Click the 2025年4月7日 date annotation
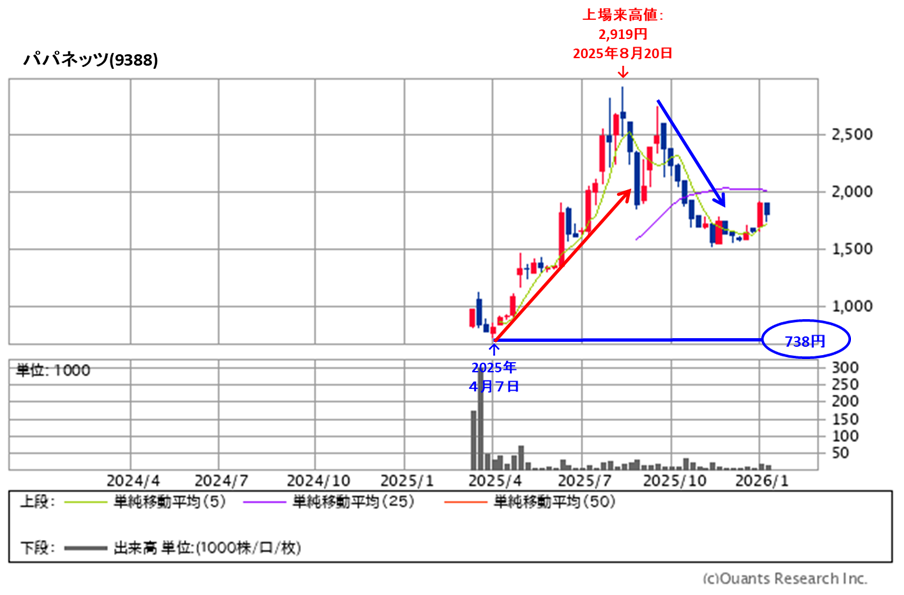Screen dimensions: 904x595 (494, 375)
